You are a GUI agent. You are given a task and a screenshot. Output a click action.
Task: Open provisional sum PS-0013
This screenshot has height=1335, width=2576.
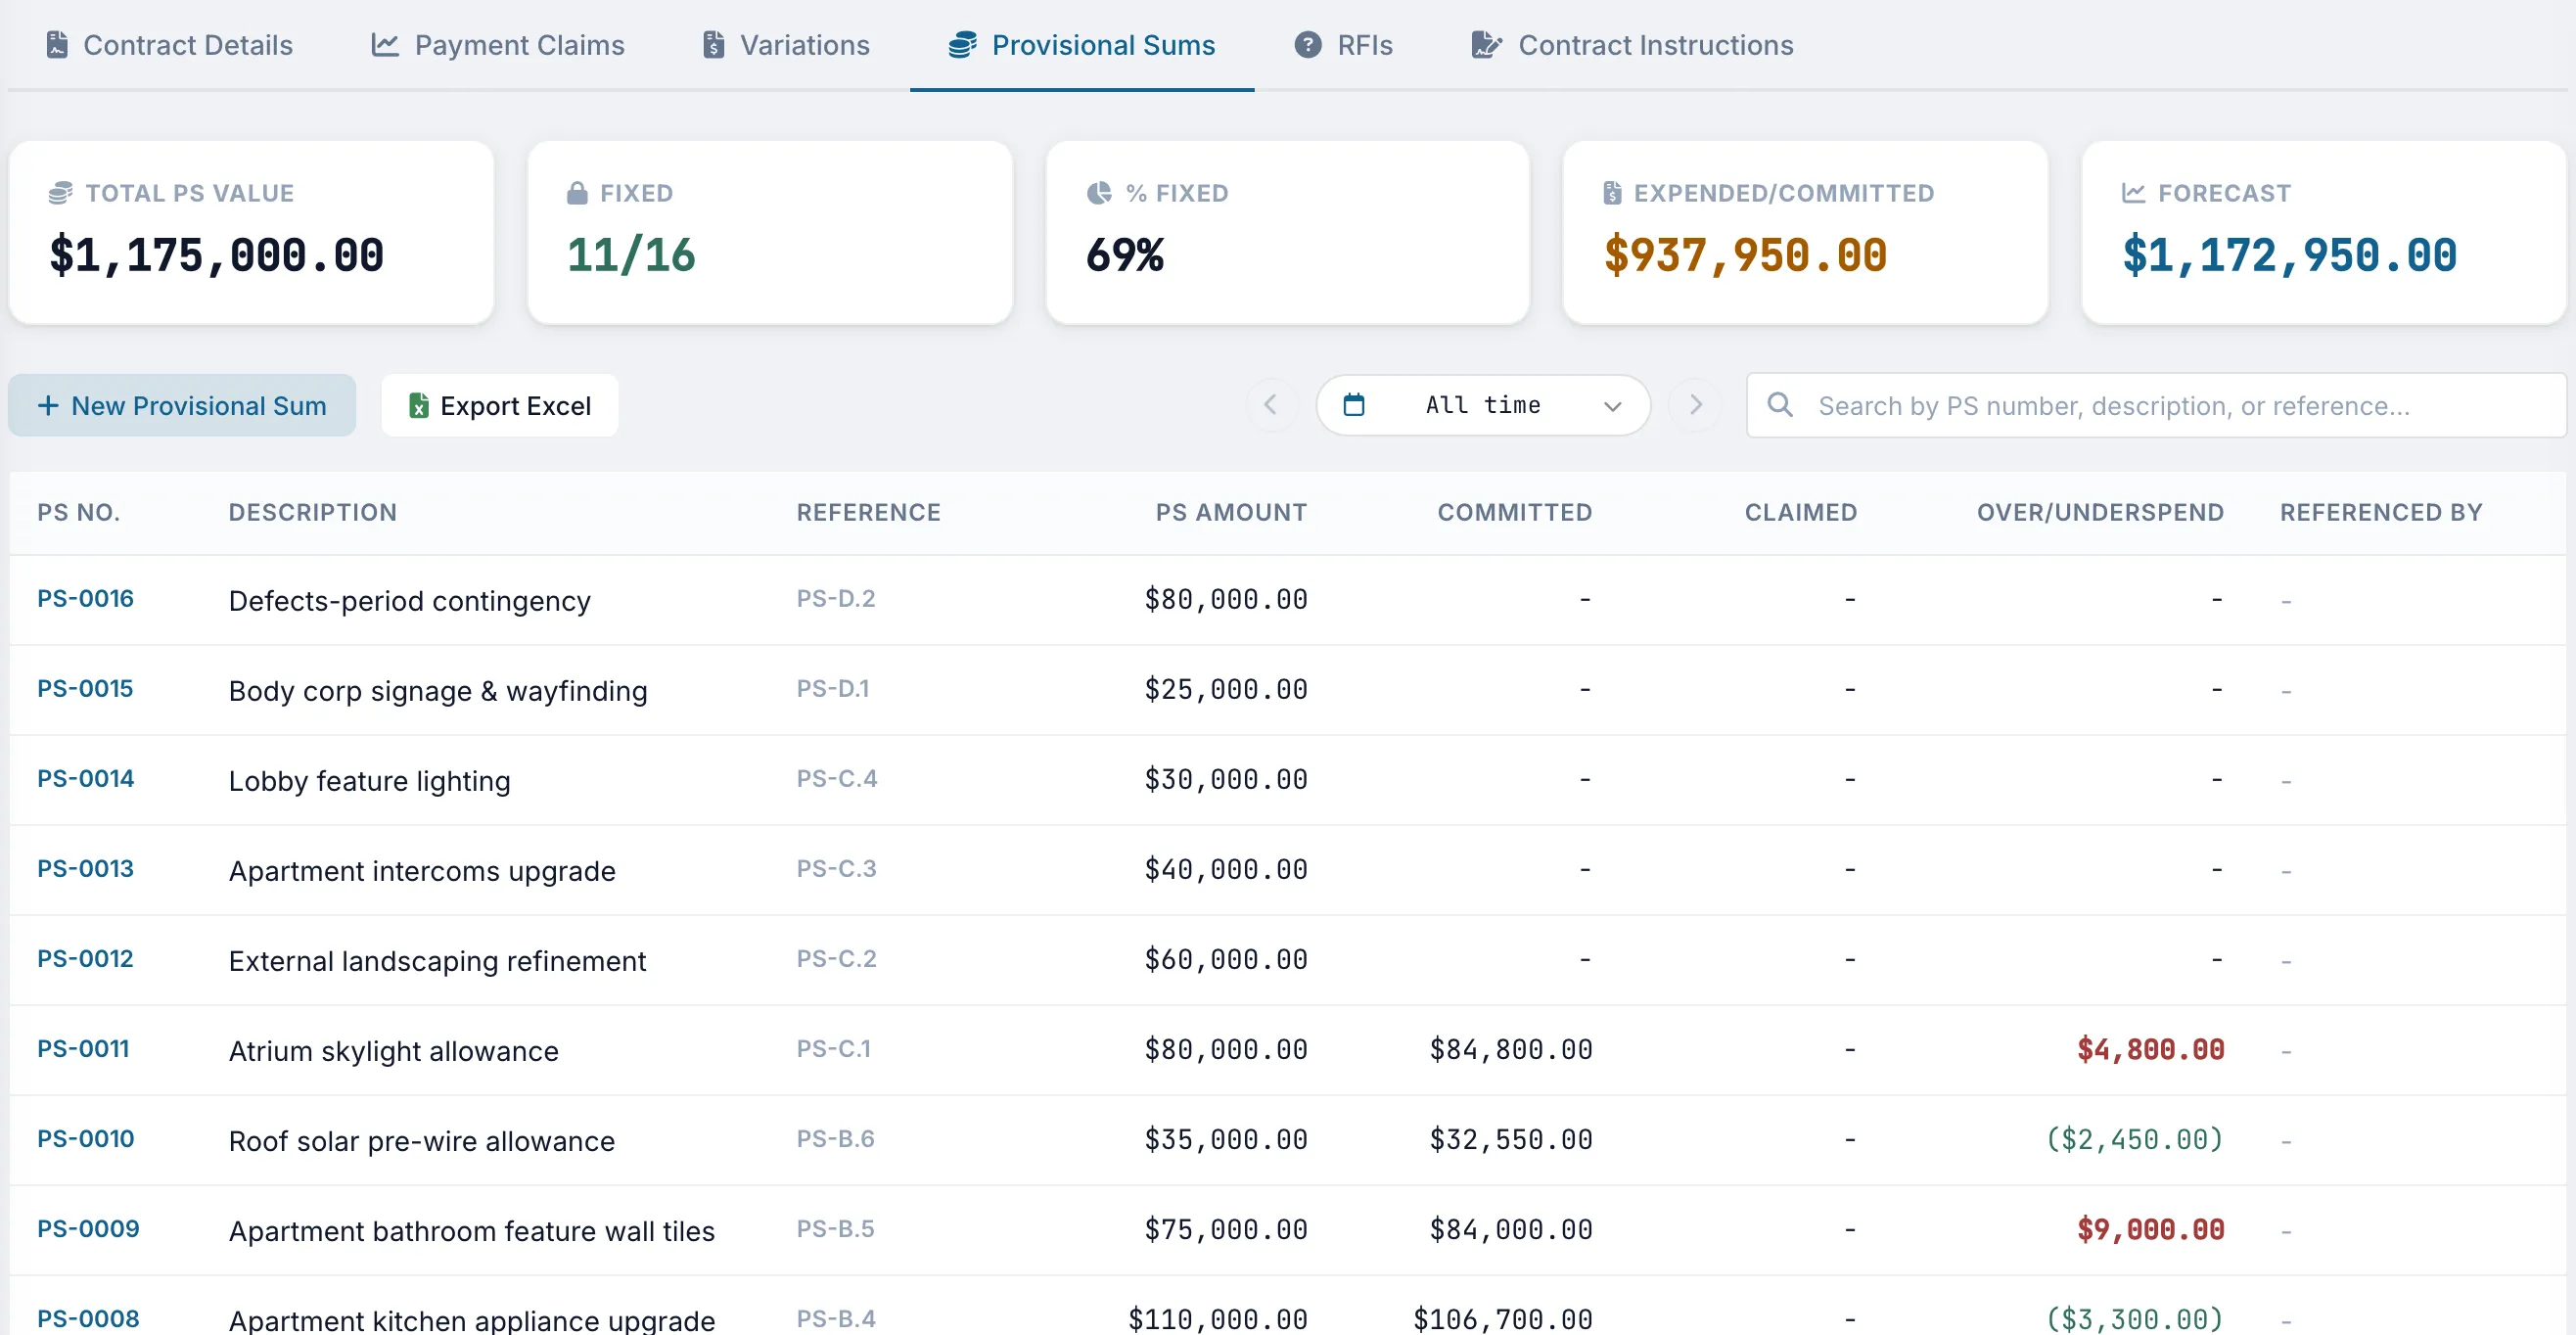click(86, 868)
